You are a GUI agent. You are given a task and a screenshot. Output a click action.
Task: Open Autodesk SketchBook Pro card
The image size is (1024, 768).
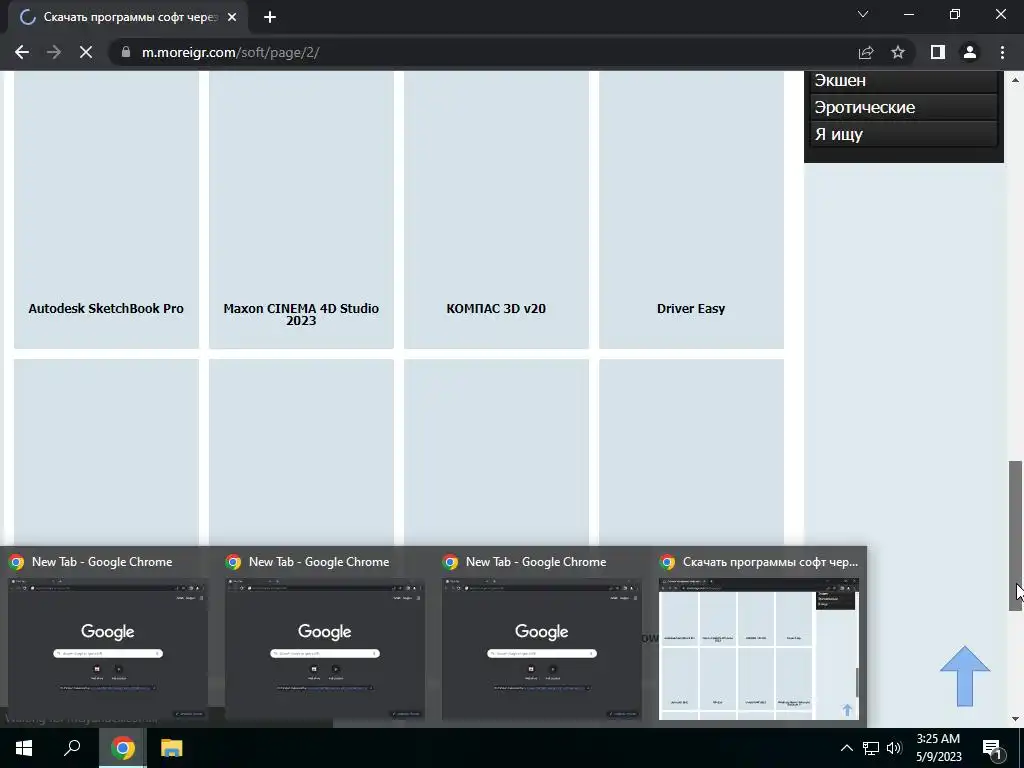click(x=106, y=210)
